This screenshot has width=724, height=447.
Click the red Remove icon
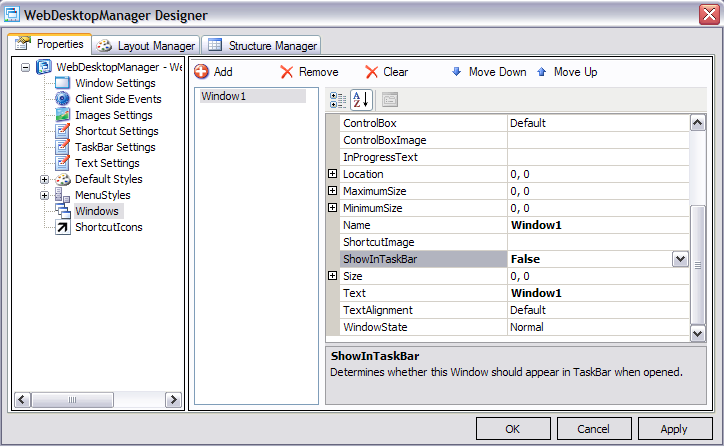tap(287, 72)
